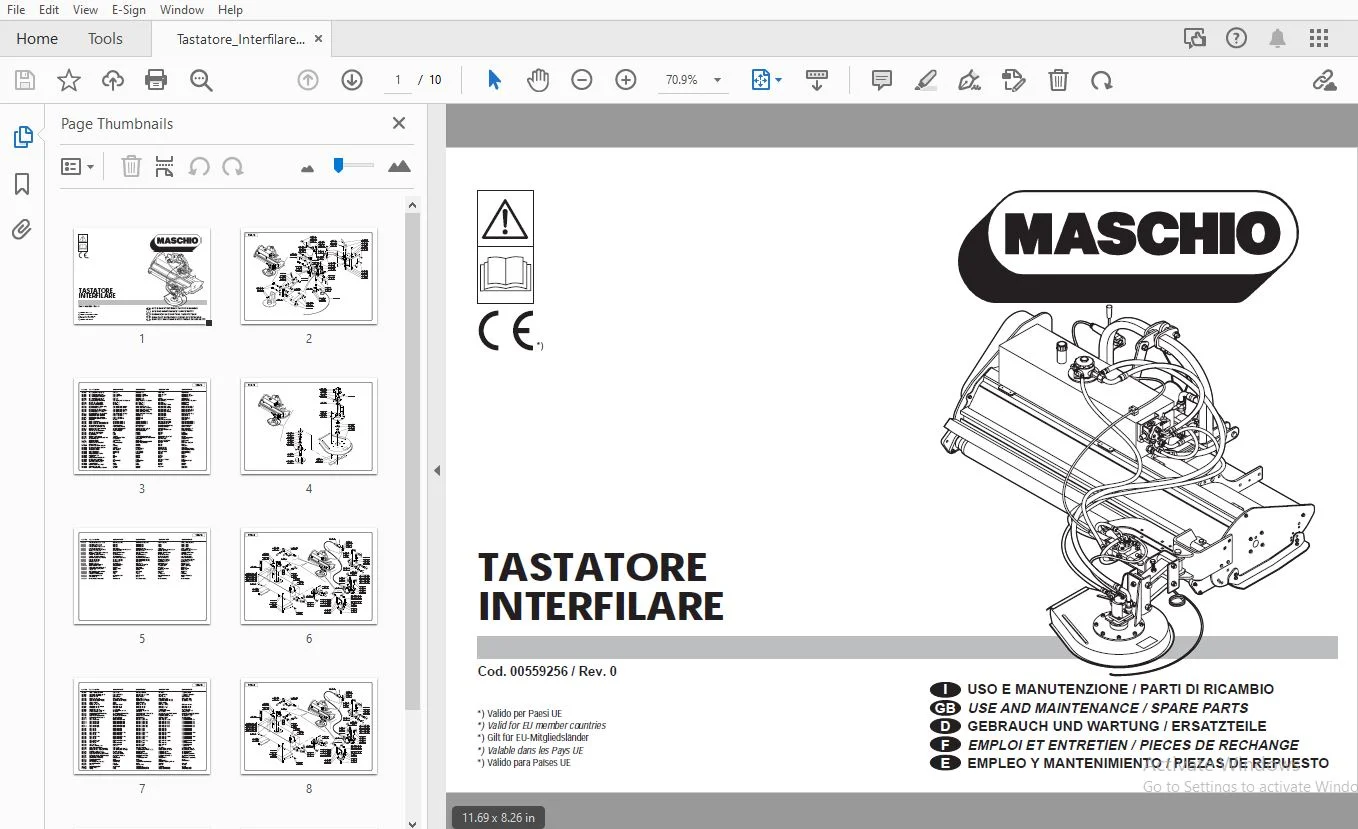
Task: Open the edit PDF tool
Action: pos(1014,80)
